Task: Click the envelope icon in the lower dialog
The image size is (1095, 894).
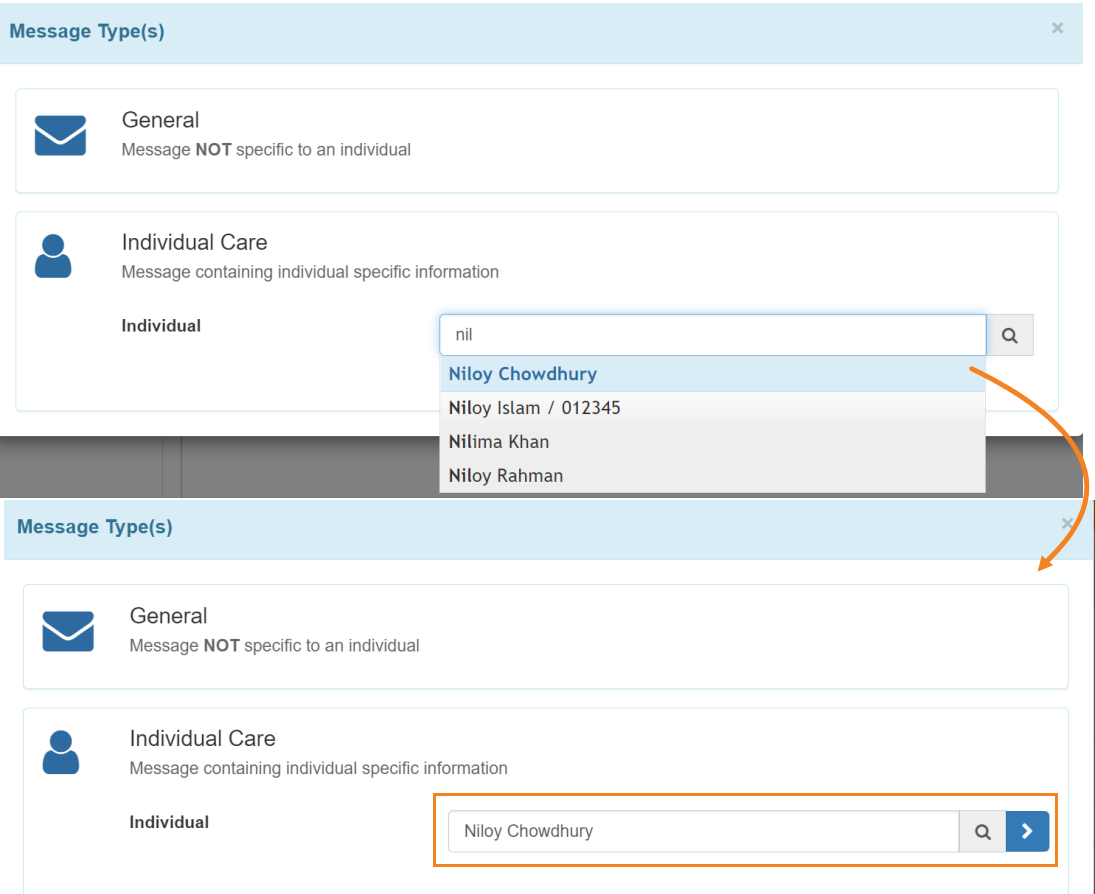Action: [x=68, y=632]
